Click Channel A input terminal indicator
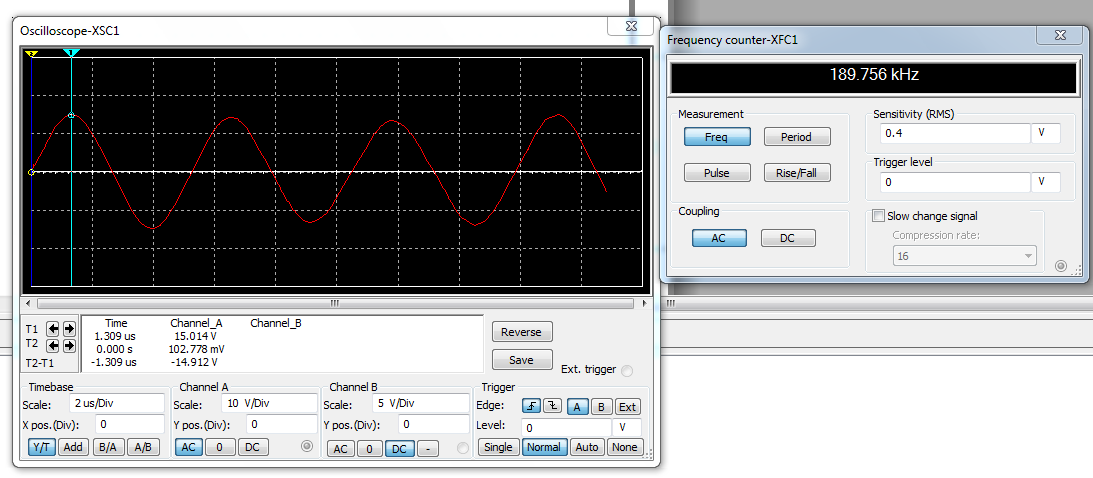This screenshot has width=1093, height=478. coord(307,447)
